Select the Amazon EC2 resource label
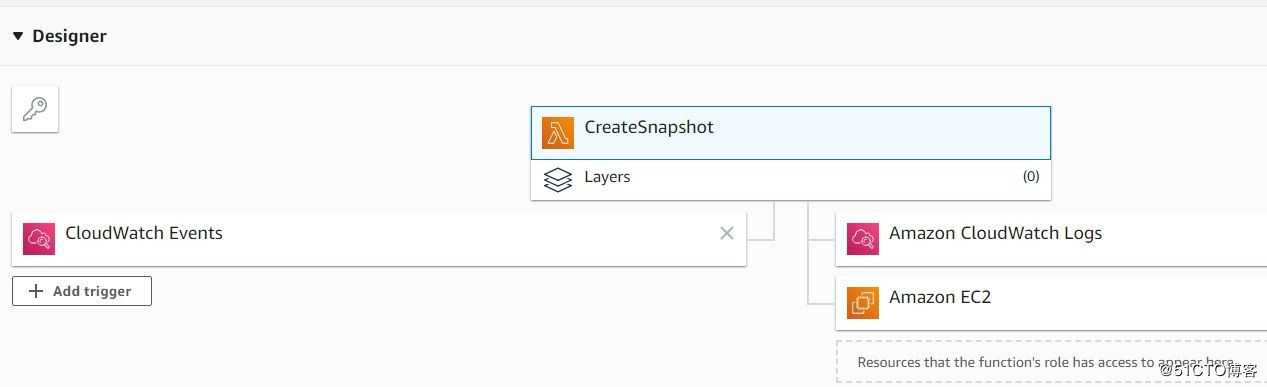1267x387 pixels. click(940, 297)
